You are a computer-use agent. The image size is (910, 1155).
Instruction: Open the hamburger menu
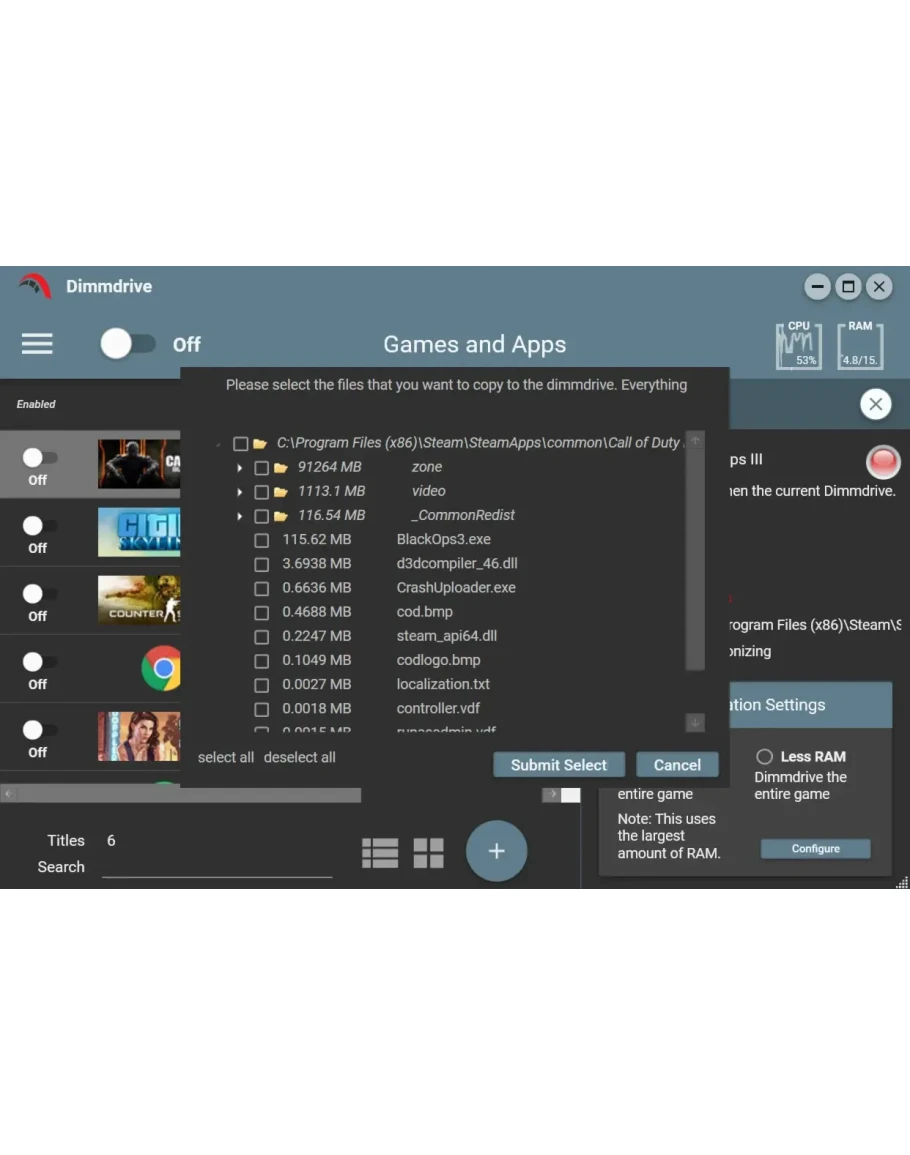(37, 344)
